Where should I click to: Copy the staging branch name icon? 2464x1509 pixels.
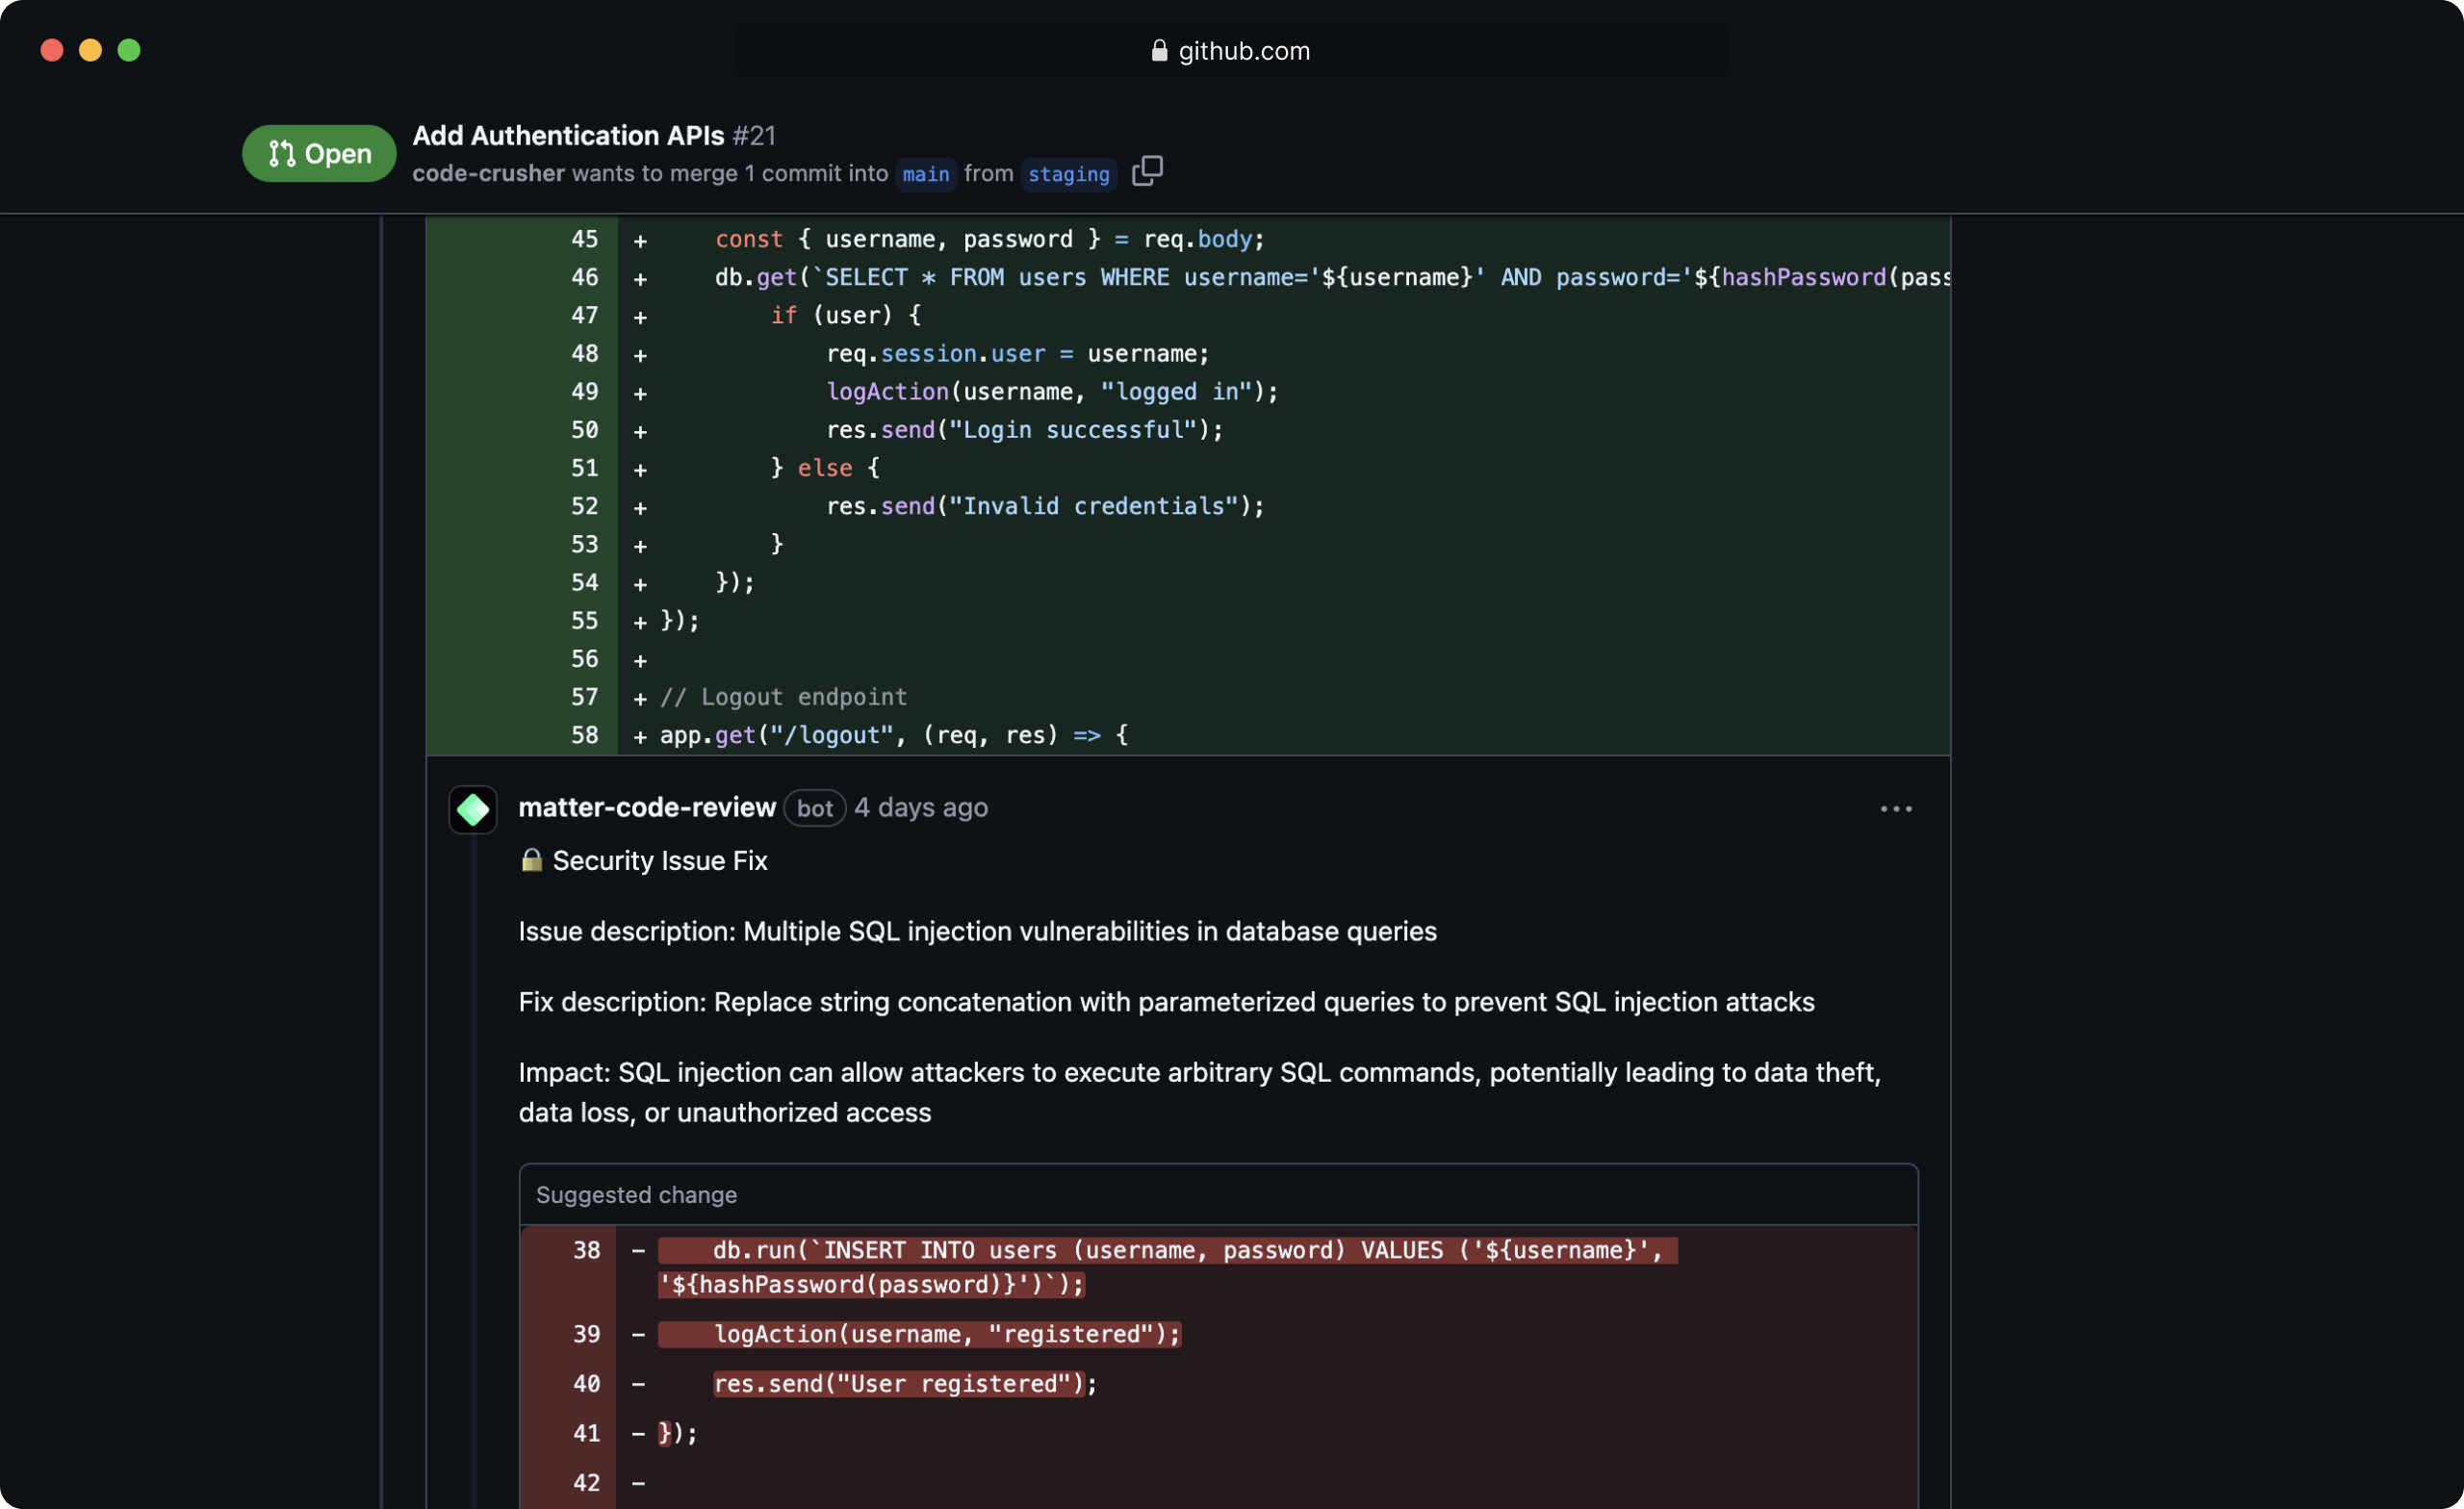pyautogui.click(x=1147, y=171)
